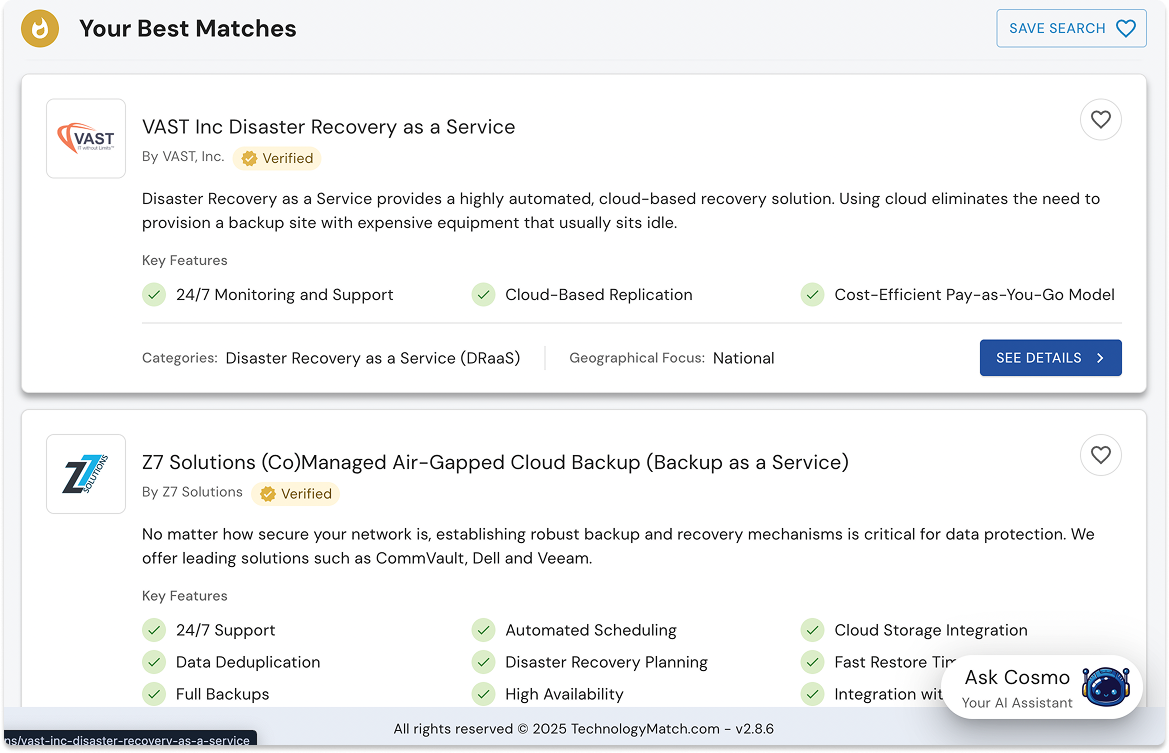Click the checkmark icon for Automated Scheduling
The height and width of the screenshot is (753, 1169).
point(483,630)
